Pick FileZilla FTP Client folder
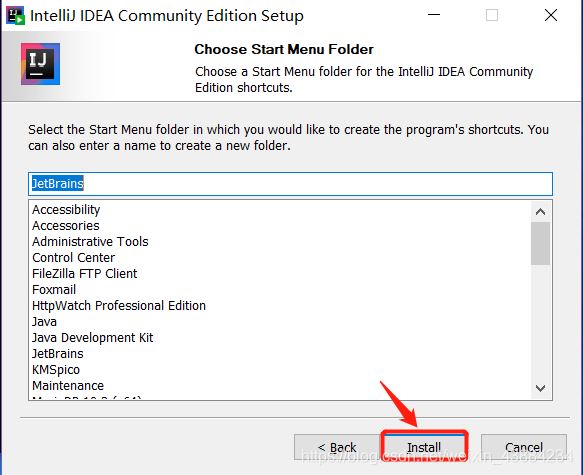 [x=85, y=274]
